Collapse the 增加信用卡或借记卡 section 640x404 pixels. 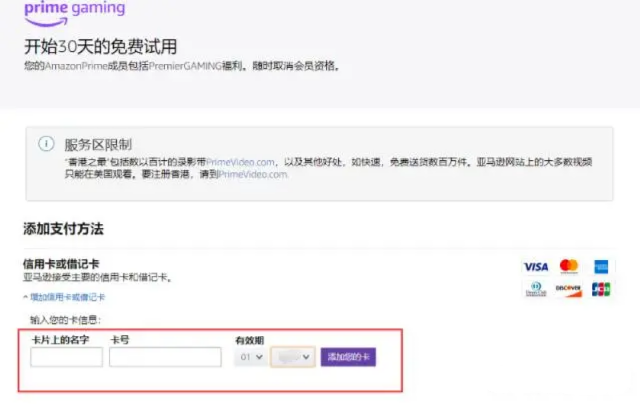[64, 297]
